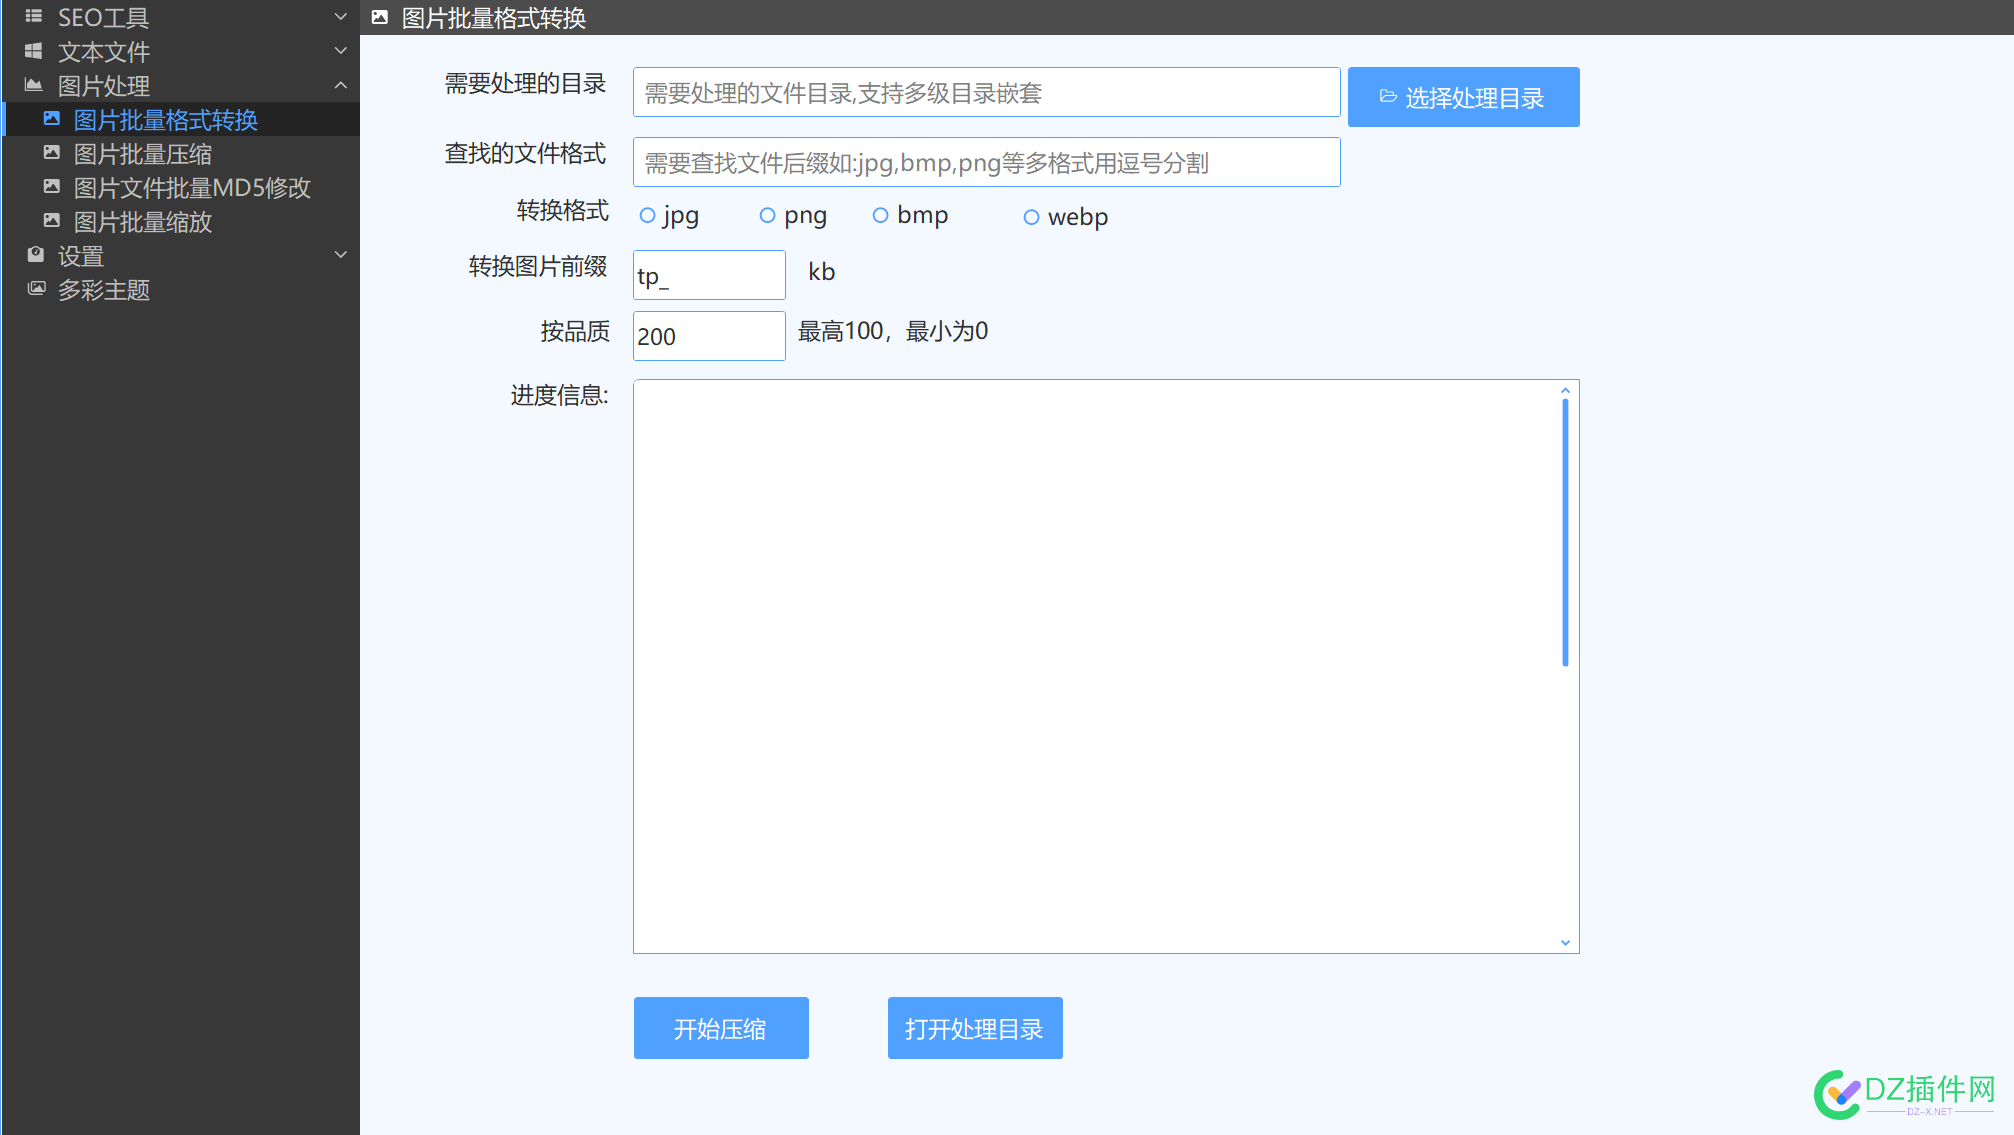2014x1135 pixels.
Task: Click the progress box scrollbar thumb
Action: coord(1565,532)
